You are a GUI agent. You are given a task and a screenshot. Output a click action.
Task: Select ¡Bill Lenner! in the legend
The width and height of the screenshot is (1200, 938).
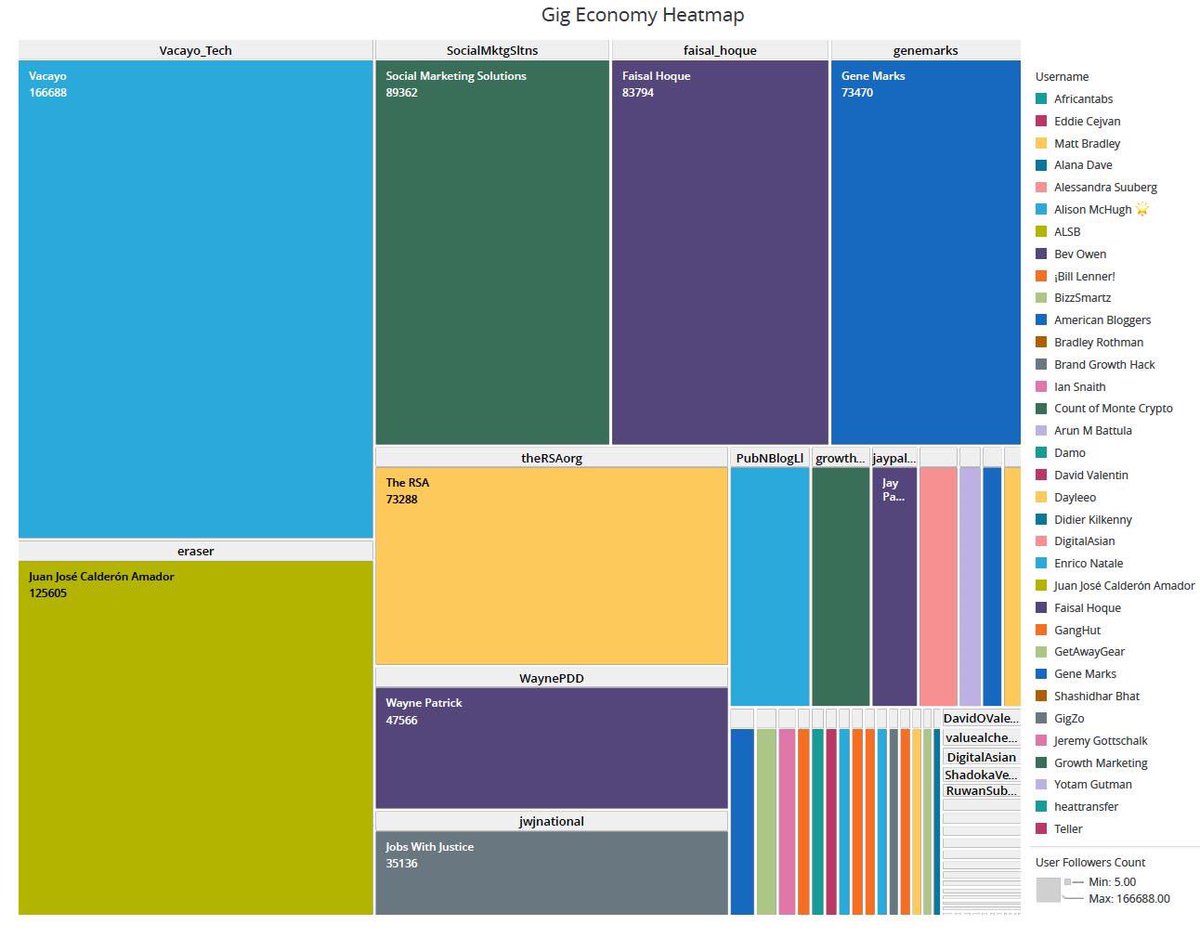coord(1075,276)
